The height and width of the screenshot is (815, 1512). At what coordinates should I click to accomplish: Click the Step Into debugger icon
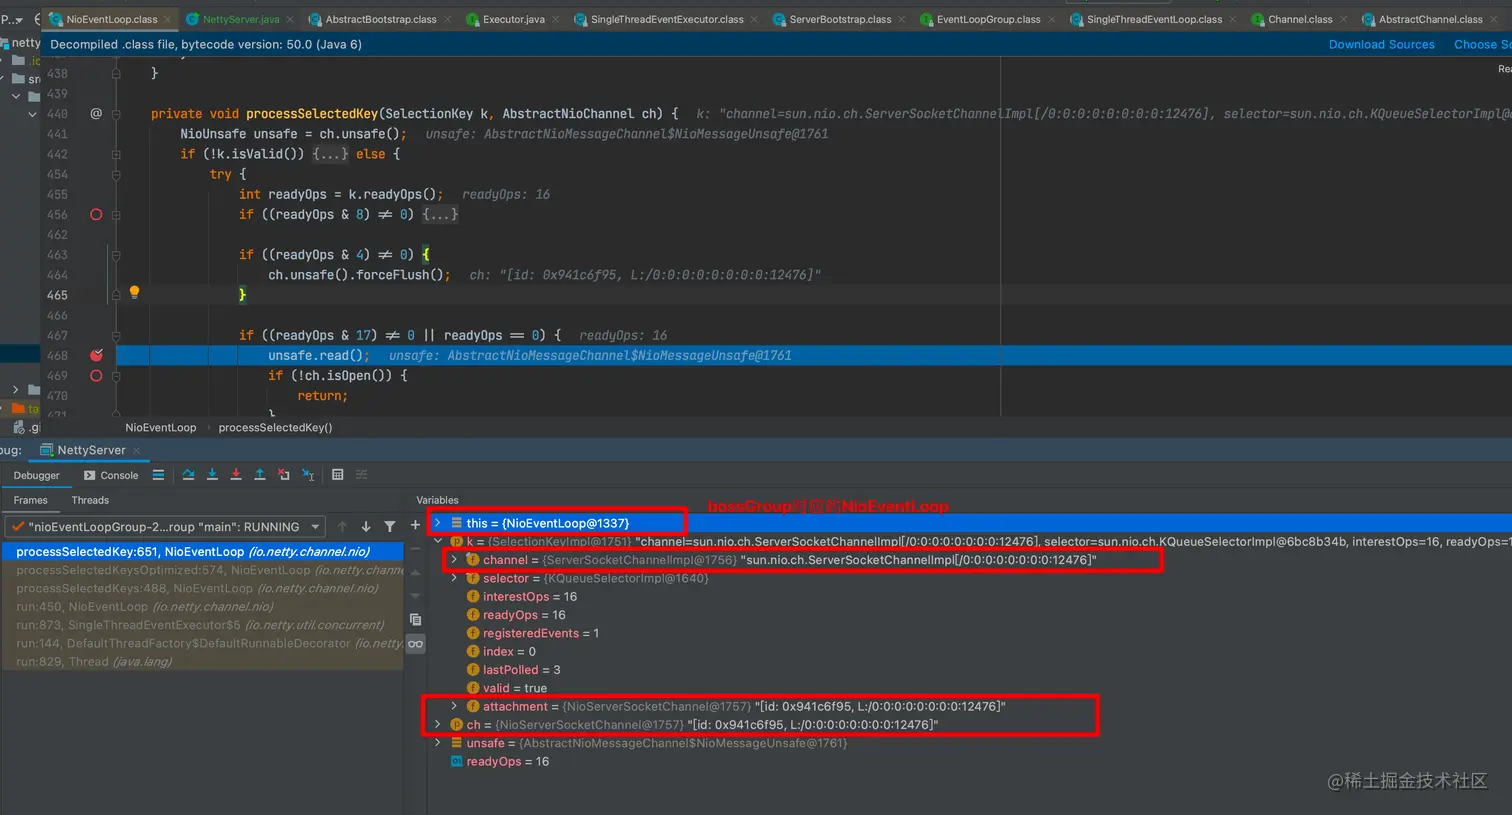pos(212,475)
